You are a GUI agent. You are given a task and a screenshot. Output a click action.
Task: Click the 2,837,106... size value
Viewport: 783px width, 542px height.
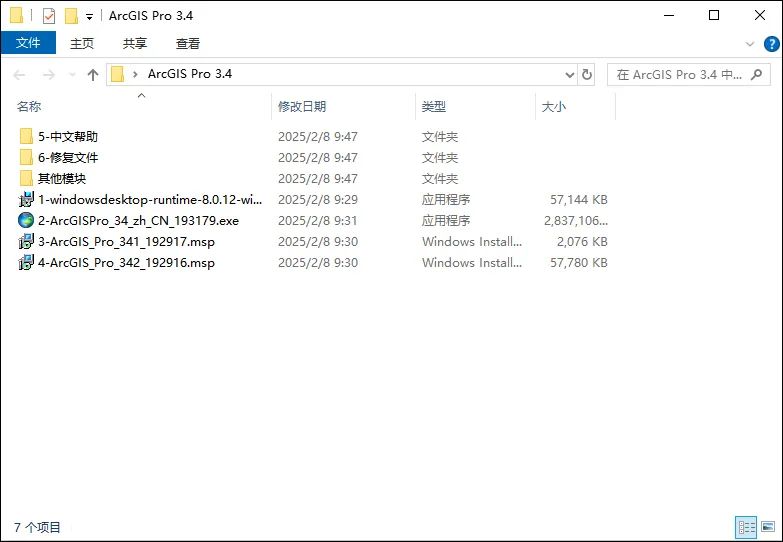point(576,220)
